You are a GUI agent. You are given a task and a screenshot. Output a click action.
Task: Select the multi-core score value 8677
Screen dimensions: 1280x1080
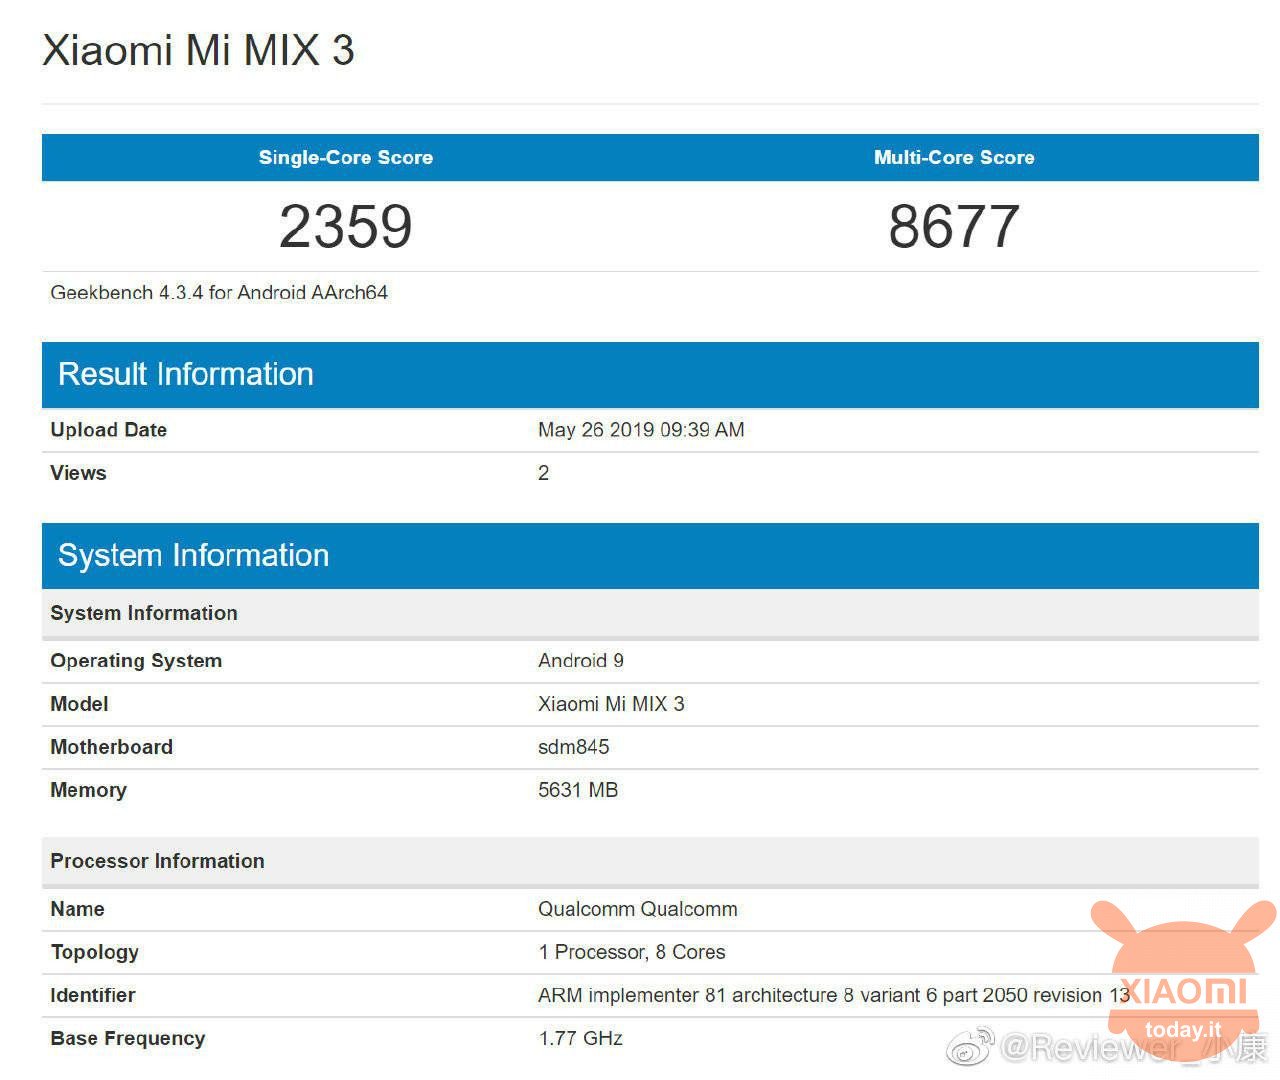pos(954,226)
